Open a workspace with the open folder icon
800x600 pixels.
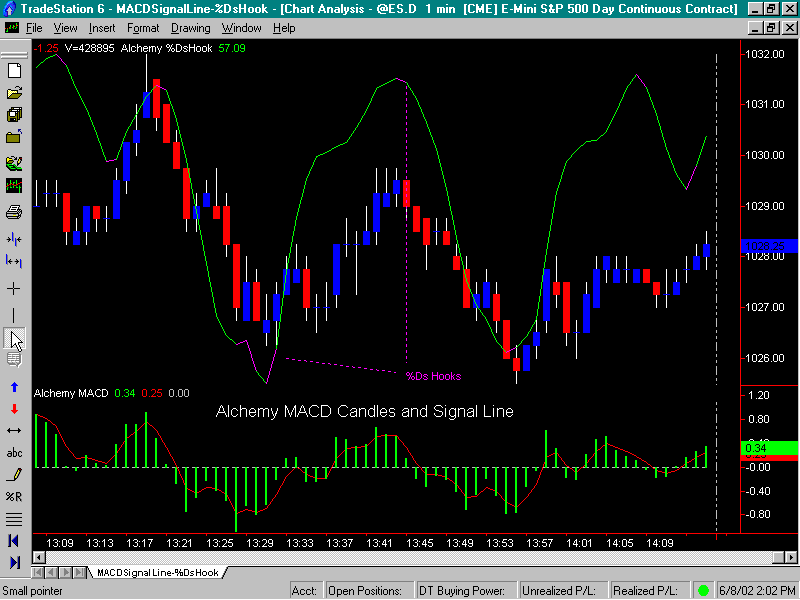point(14,93)
